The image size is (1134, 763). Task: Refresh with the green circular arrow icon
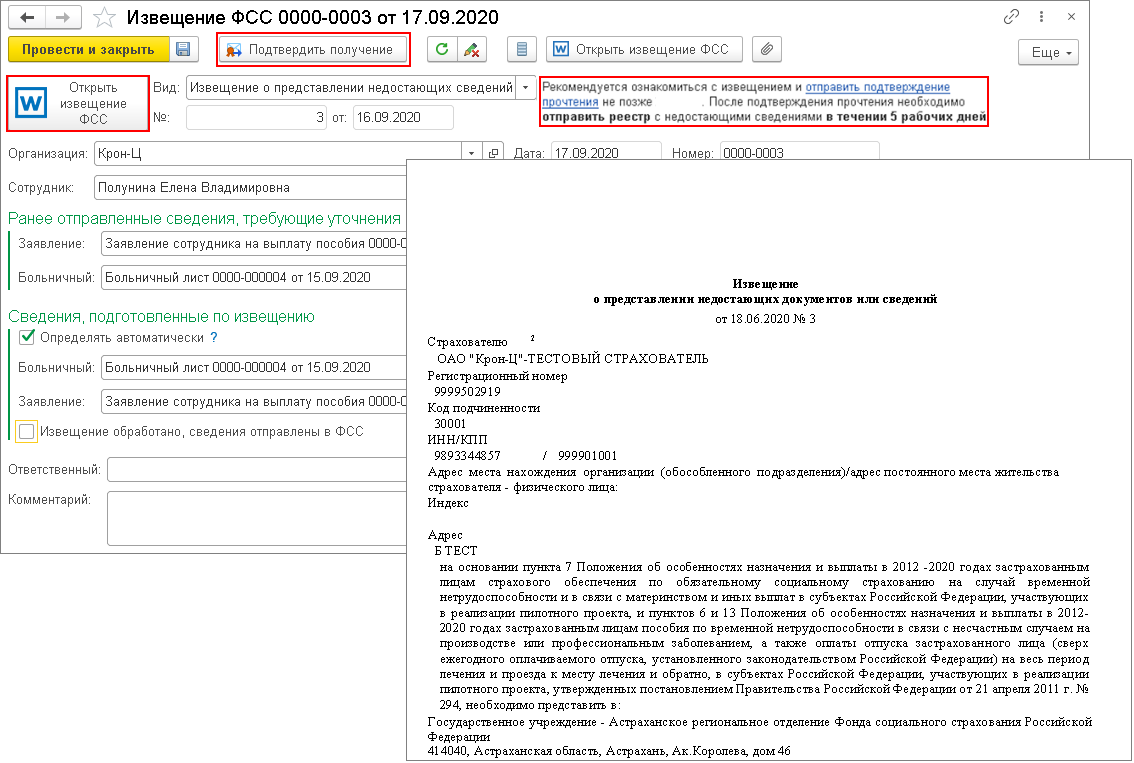442,49
